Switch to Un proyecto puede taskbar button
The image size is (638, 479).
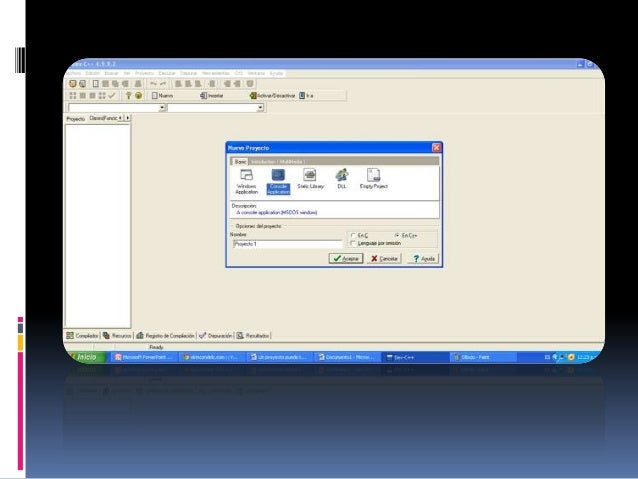(280, 357)
